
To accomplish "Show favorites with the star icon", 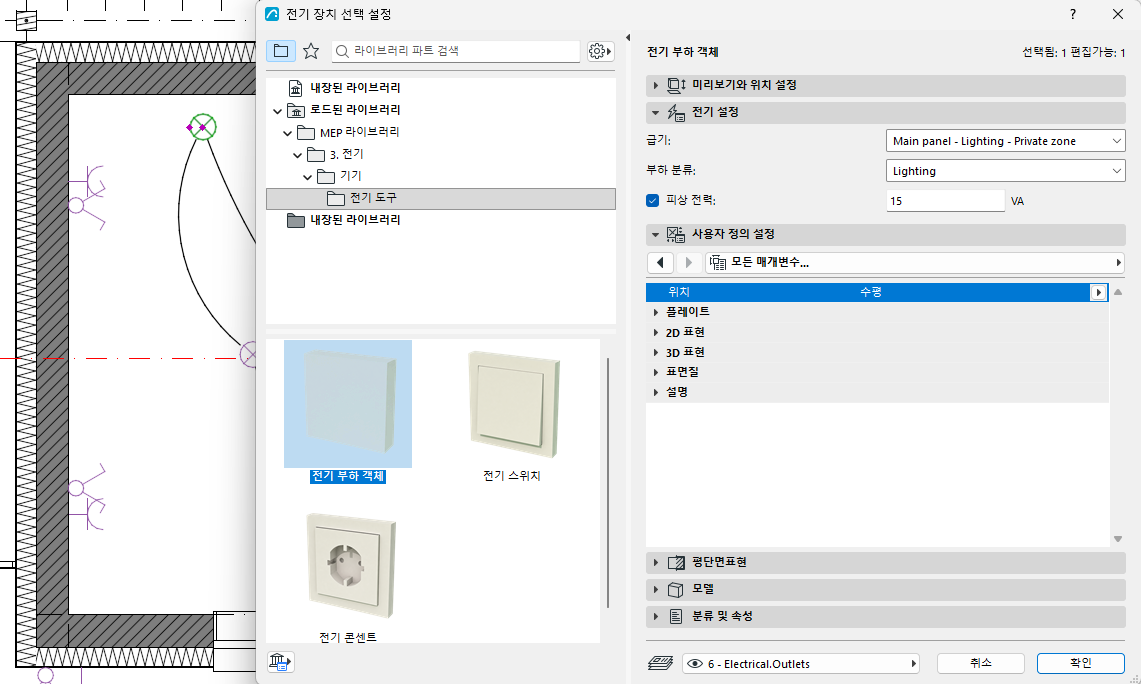I will (311, 51).
